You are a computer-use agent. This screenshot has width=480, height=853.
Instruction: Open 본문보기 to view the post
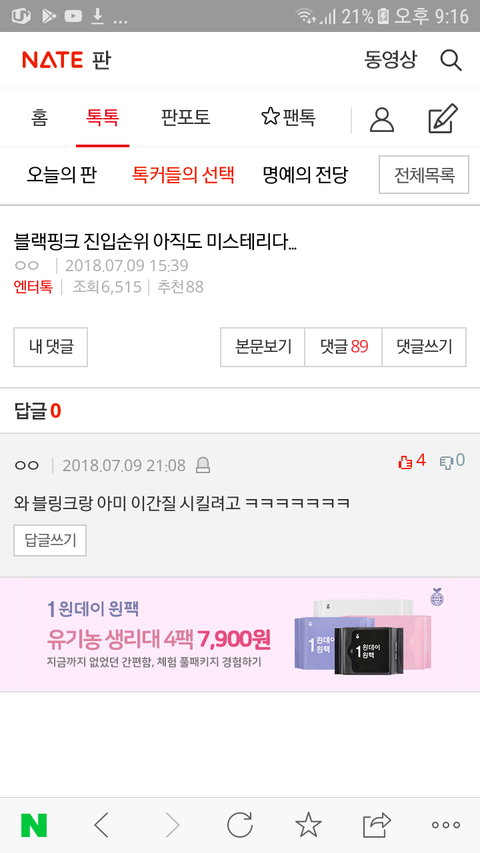coord(262,347)
